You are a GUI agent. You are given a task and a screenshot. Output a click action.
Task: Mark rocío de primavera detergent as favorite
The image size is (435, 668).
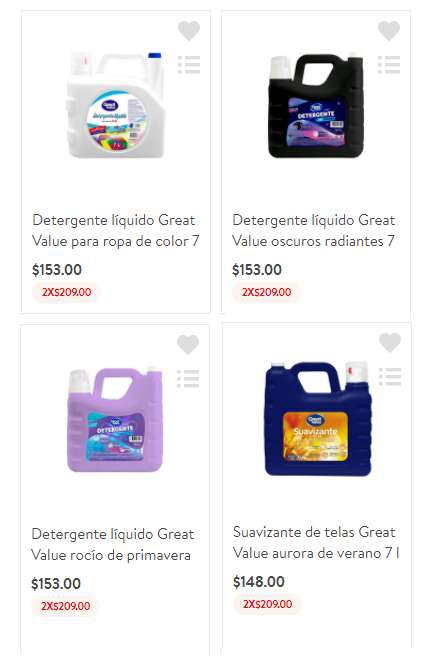tap(188, 344)
